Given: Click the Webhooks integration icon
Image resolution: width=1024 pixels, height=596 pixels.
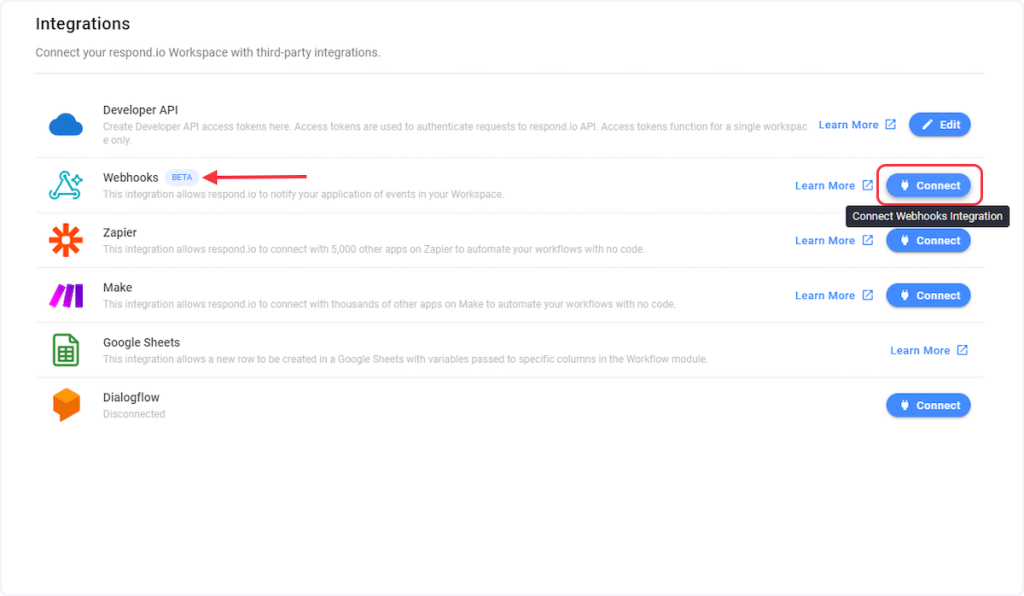Looking at the screenshot, I should click(66, 185).
